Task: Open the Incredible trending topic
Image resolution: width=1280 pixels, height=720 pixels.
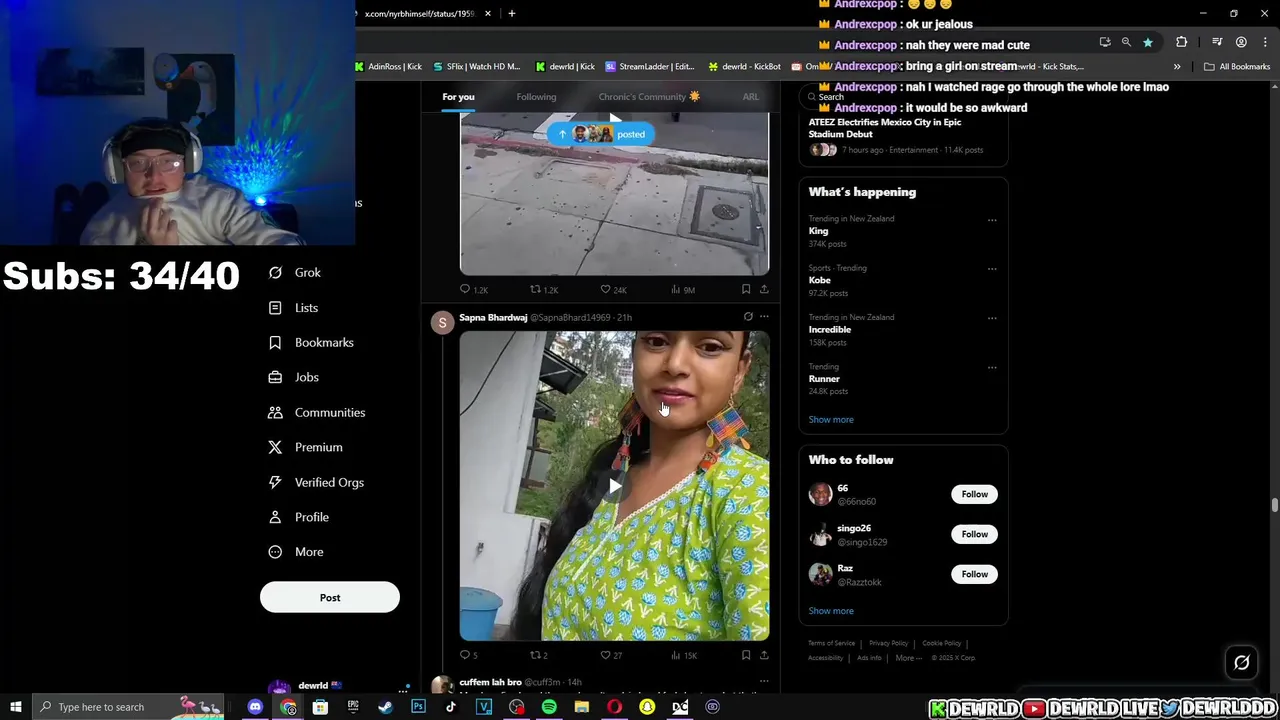Action: (x=830, y=329)
